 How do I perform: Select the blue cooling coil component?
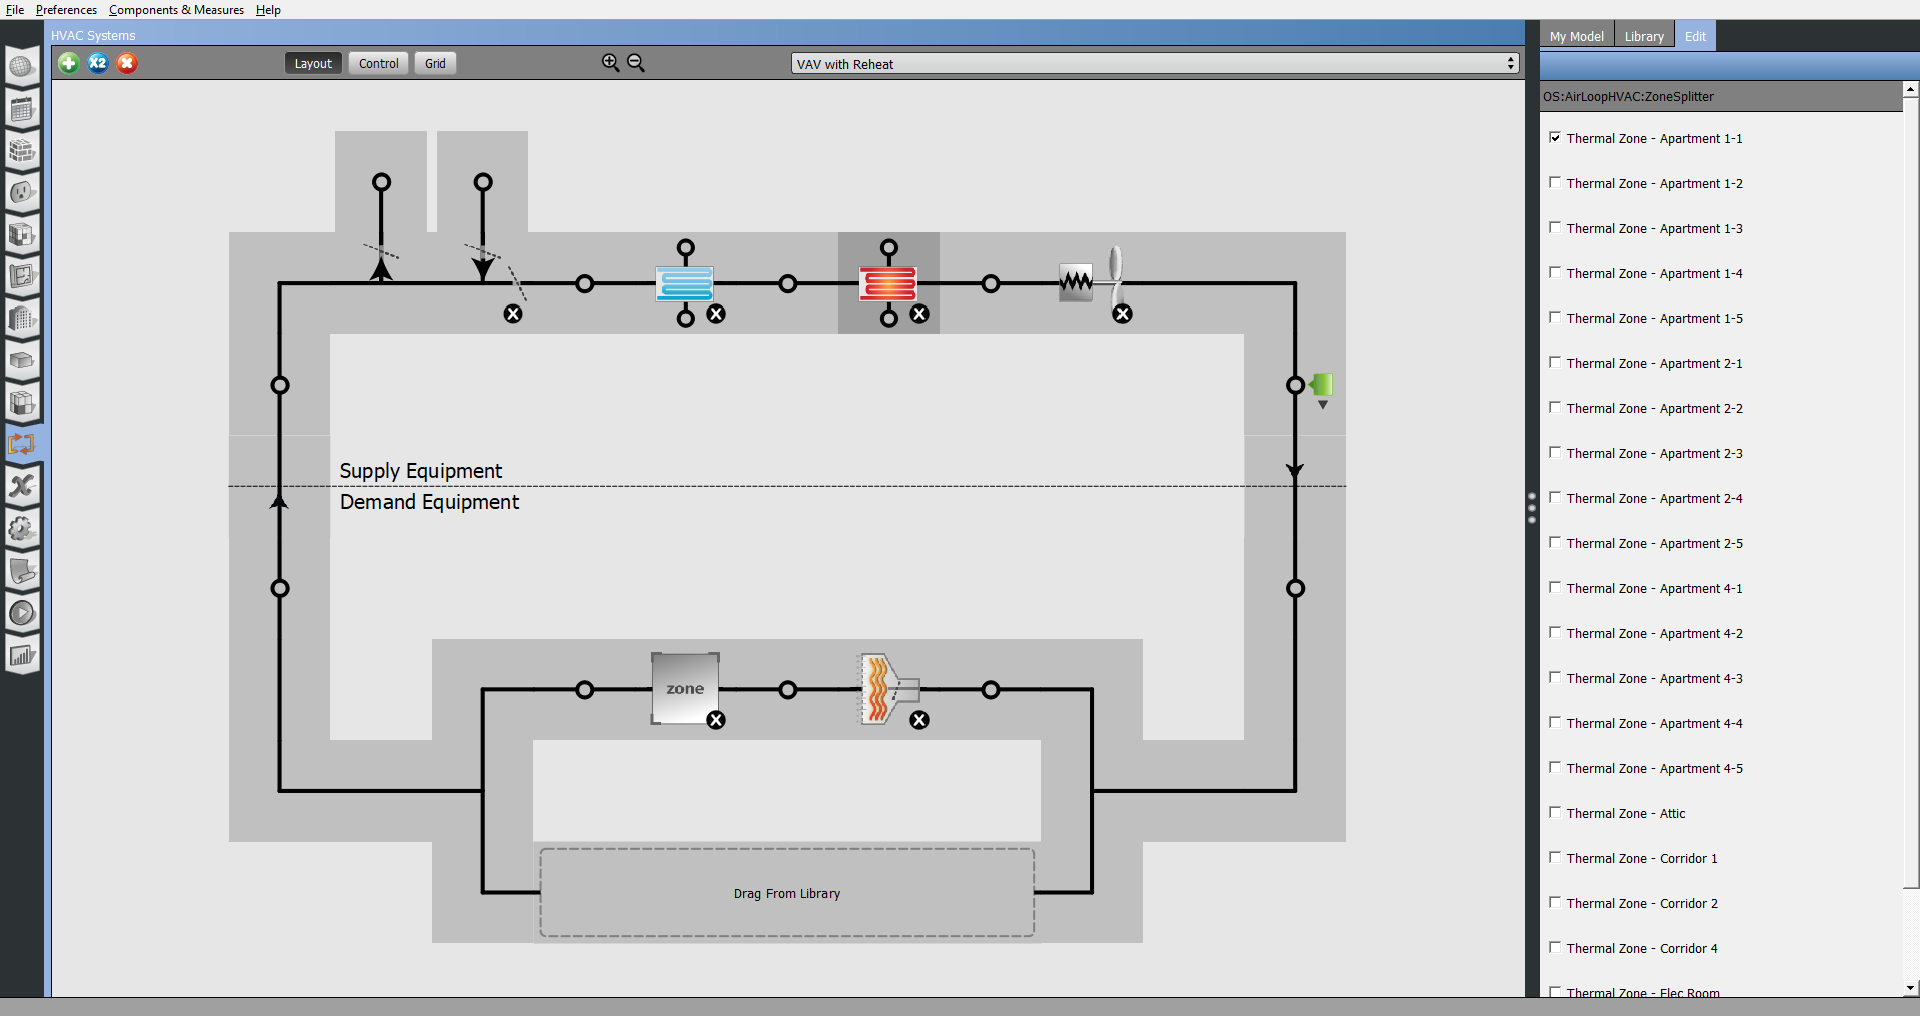pos(685,283)
